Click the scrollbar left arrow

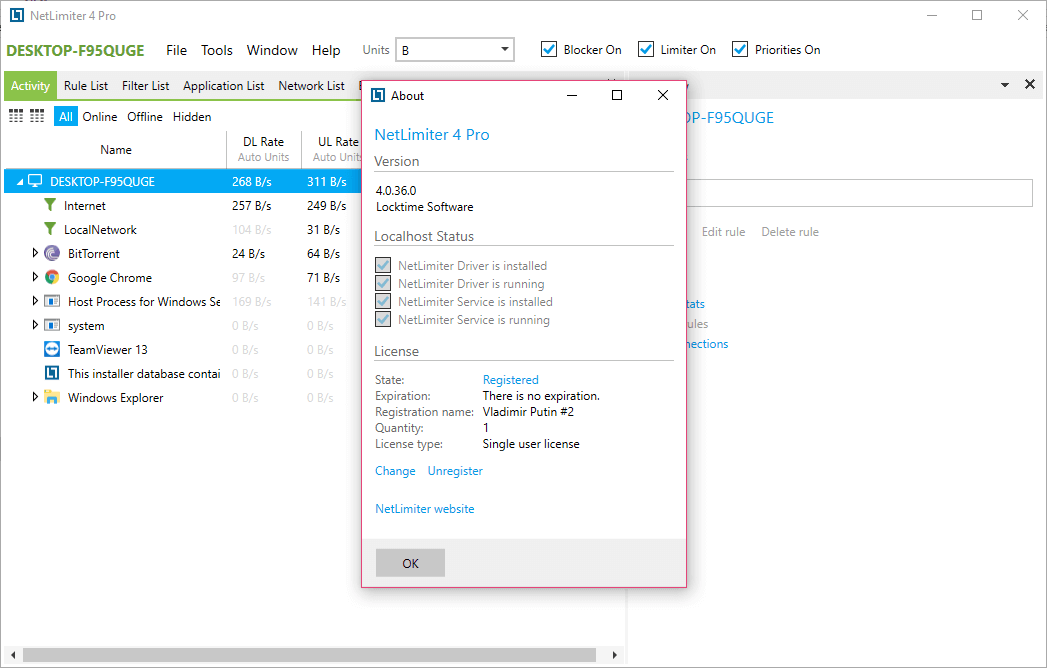point(13,655)
